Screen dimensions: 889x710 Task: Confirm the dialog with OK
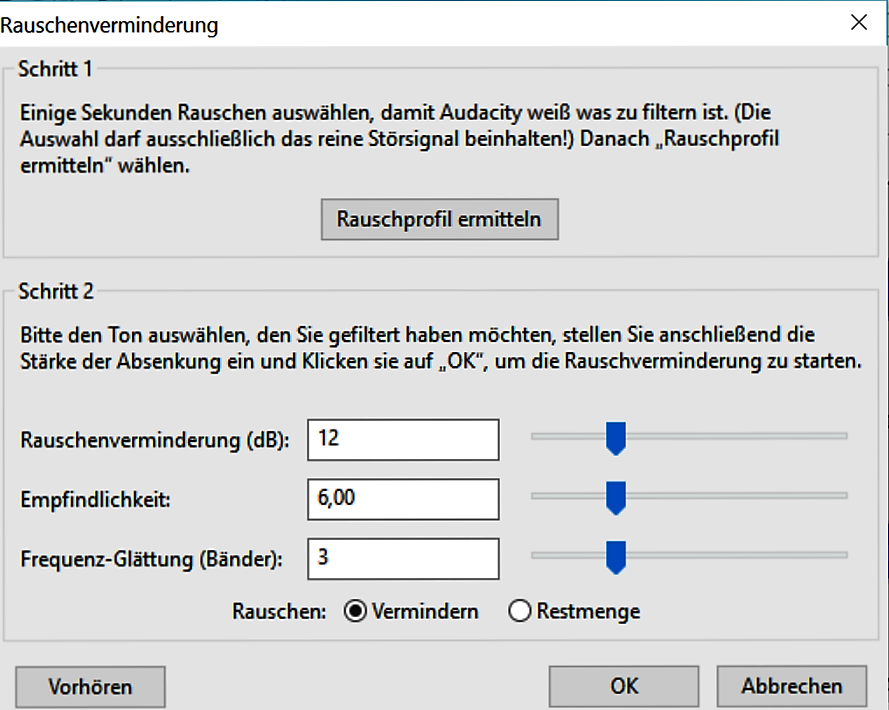pyautogui.click(x=624, y=686)
